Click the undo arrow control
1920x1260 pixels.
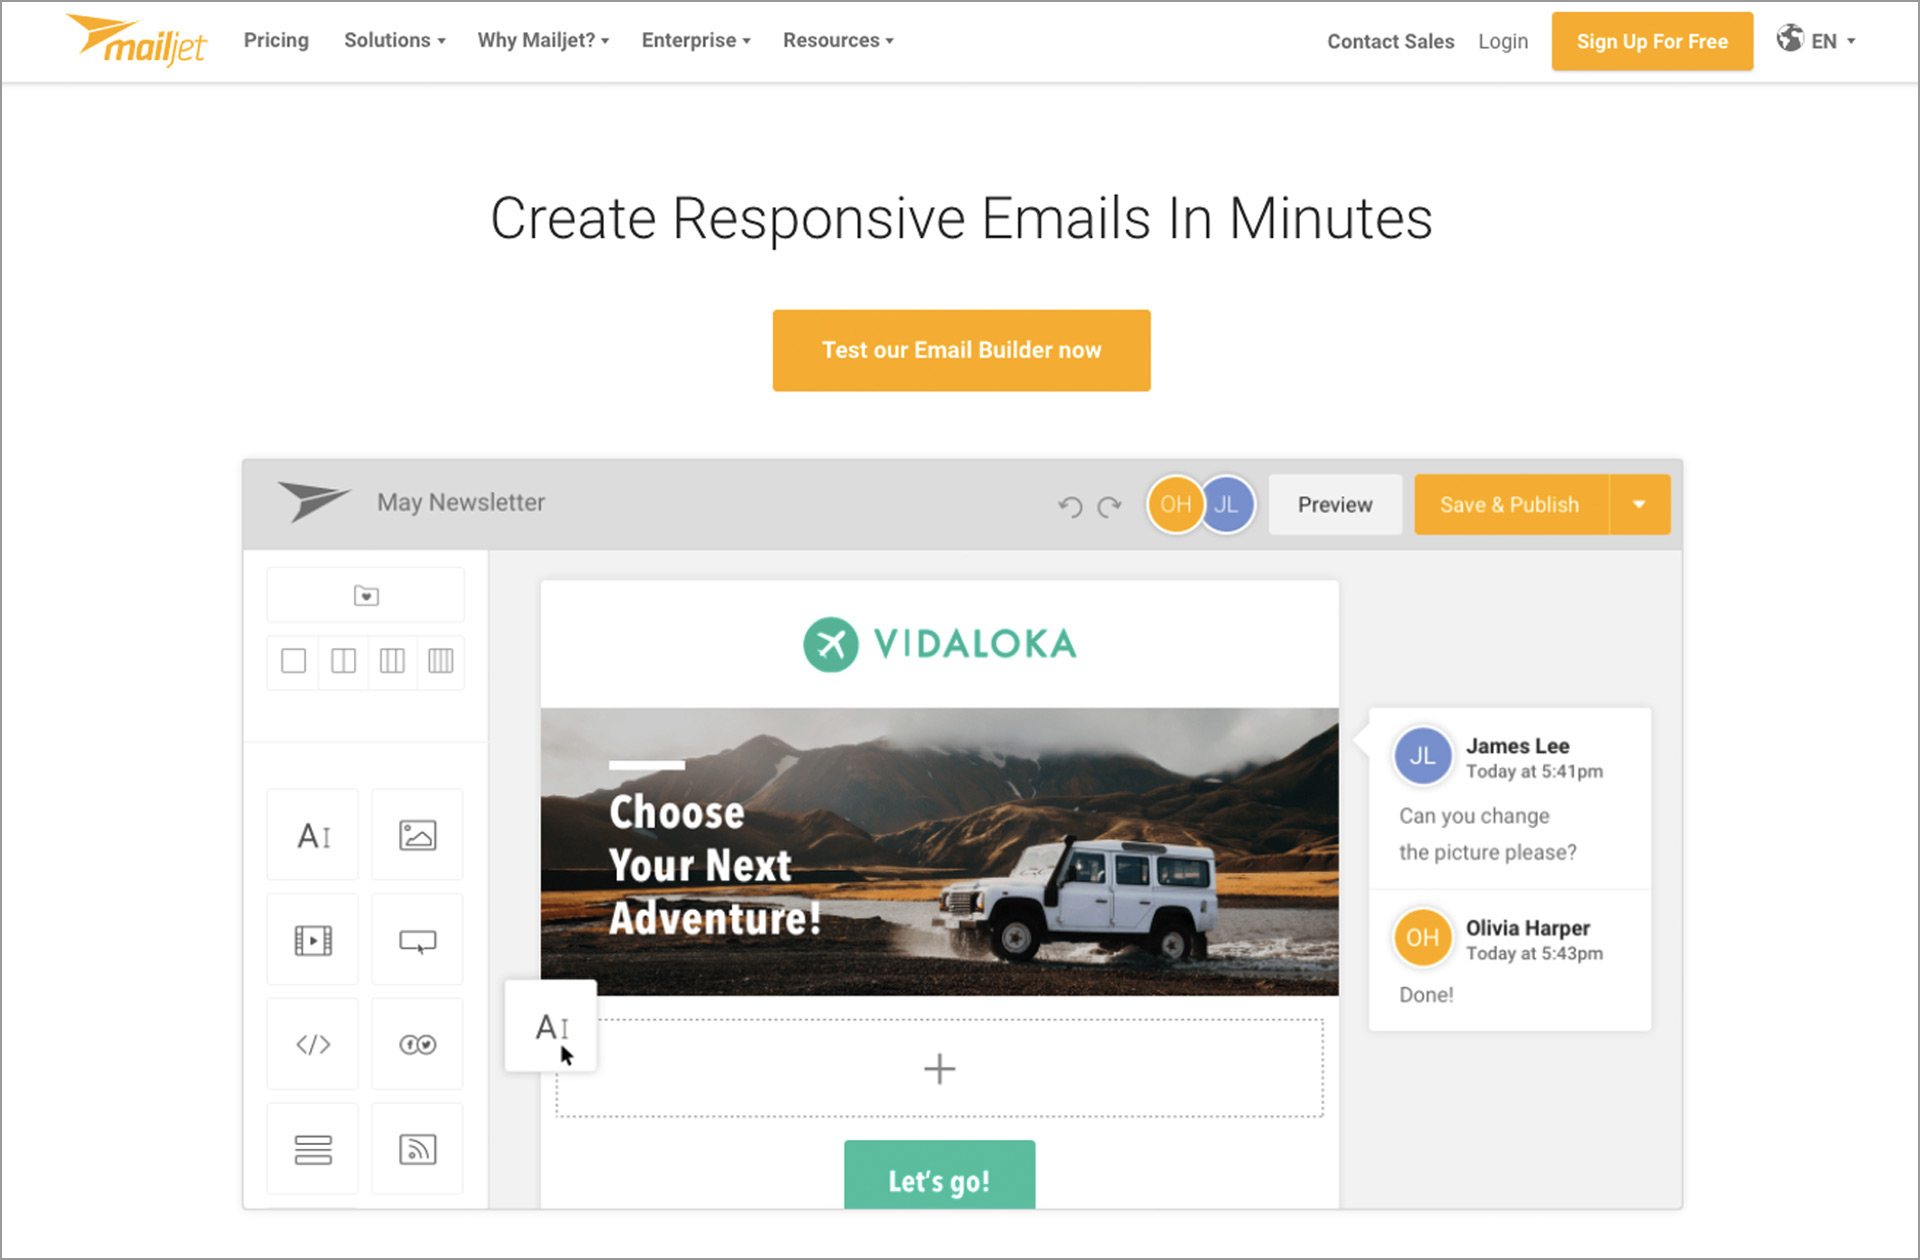point(1071,505)
